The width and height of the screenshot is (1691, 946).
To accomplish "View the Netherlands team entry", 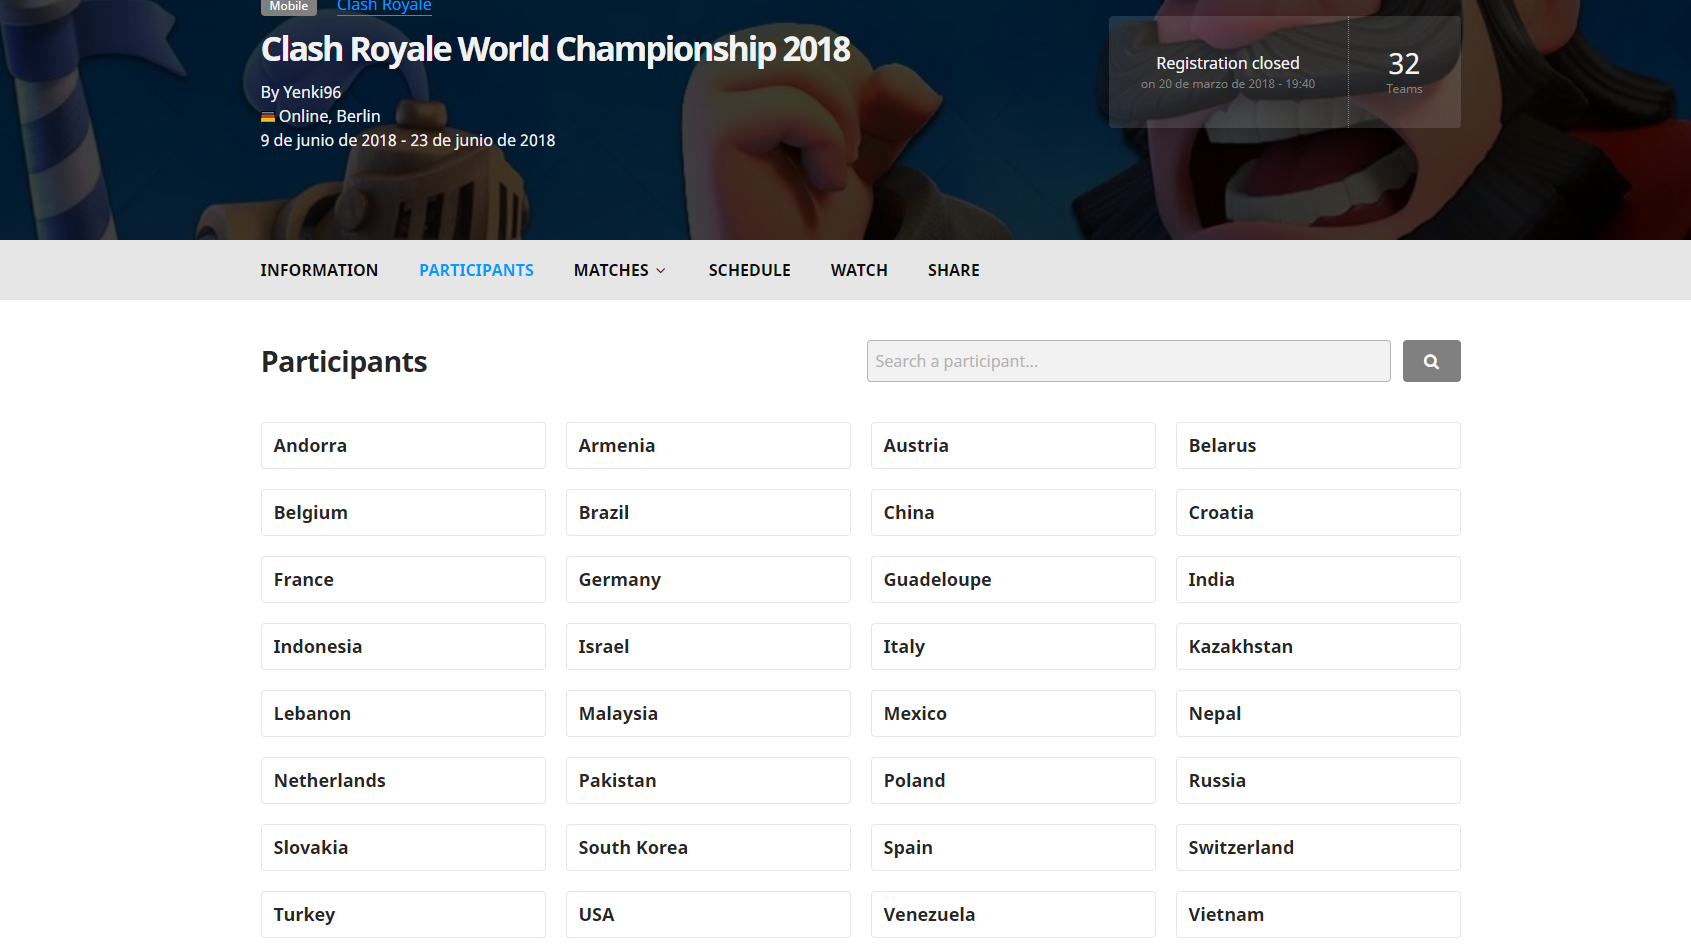I will [403, 781].
